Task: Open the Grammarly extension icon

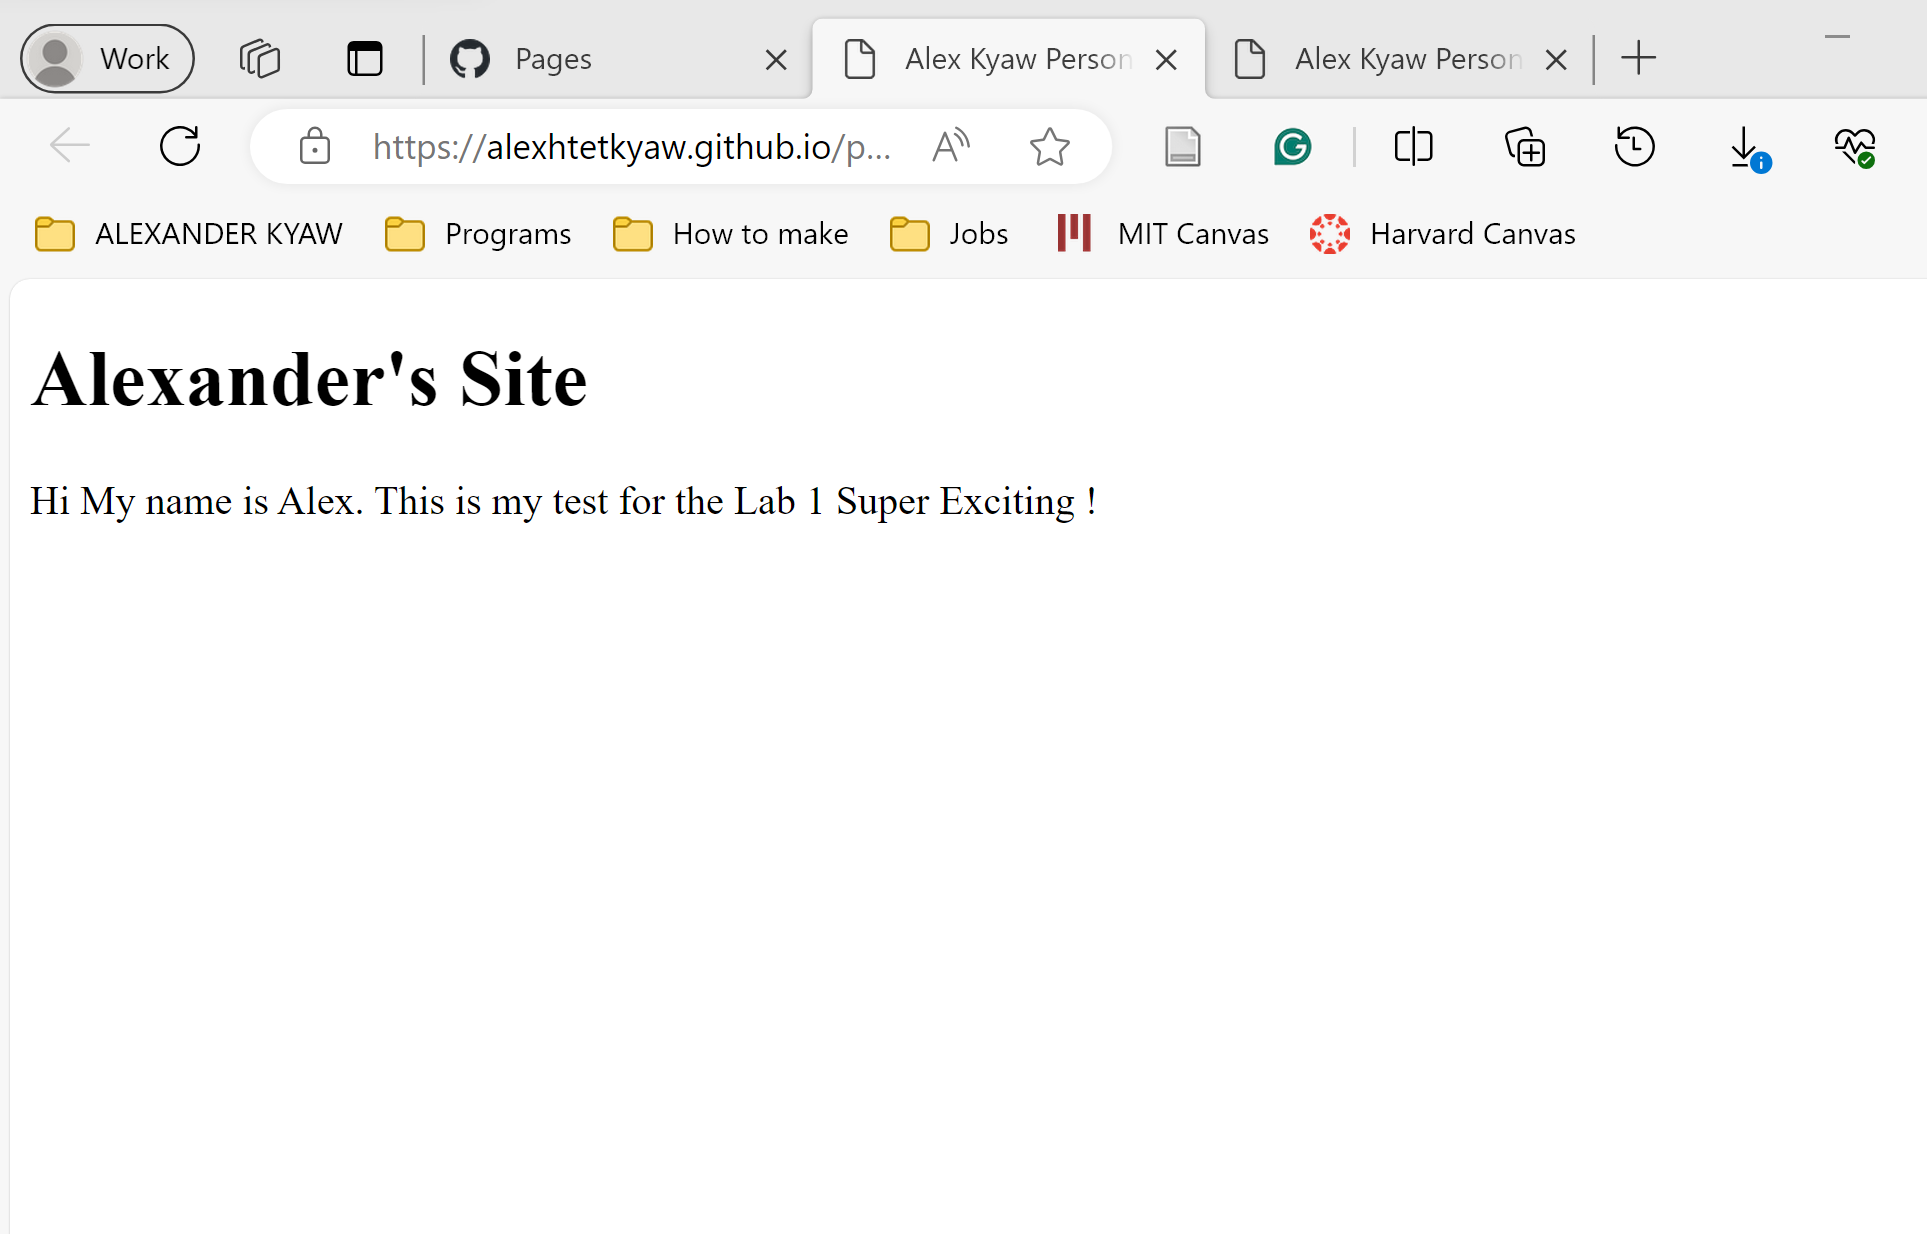Action: [x=1292, y=147]
